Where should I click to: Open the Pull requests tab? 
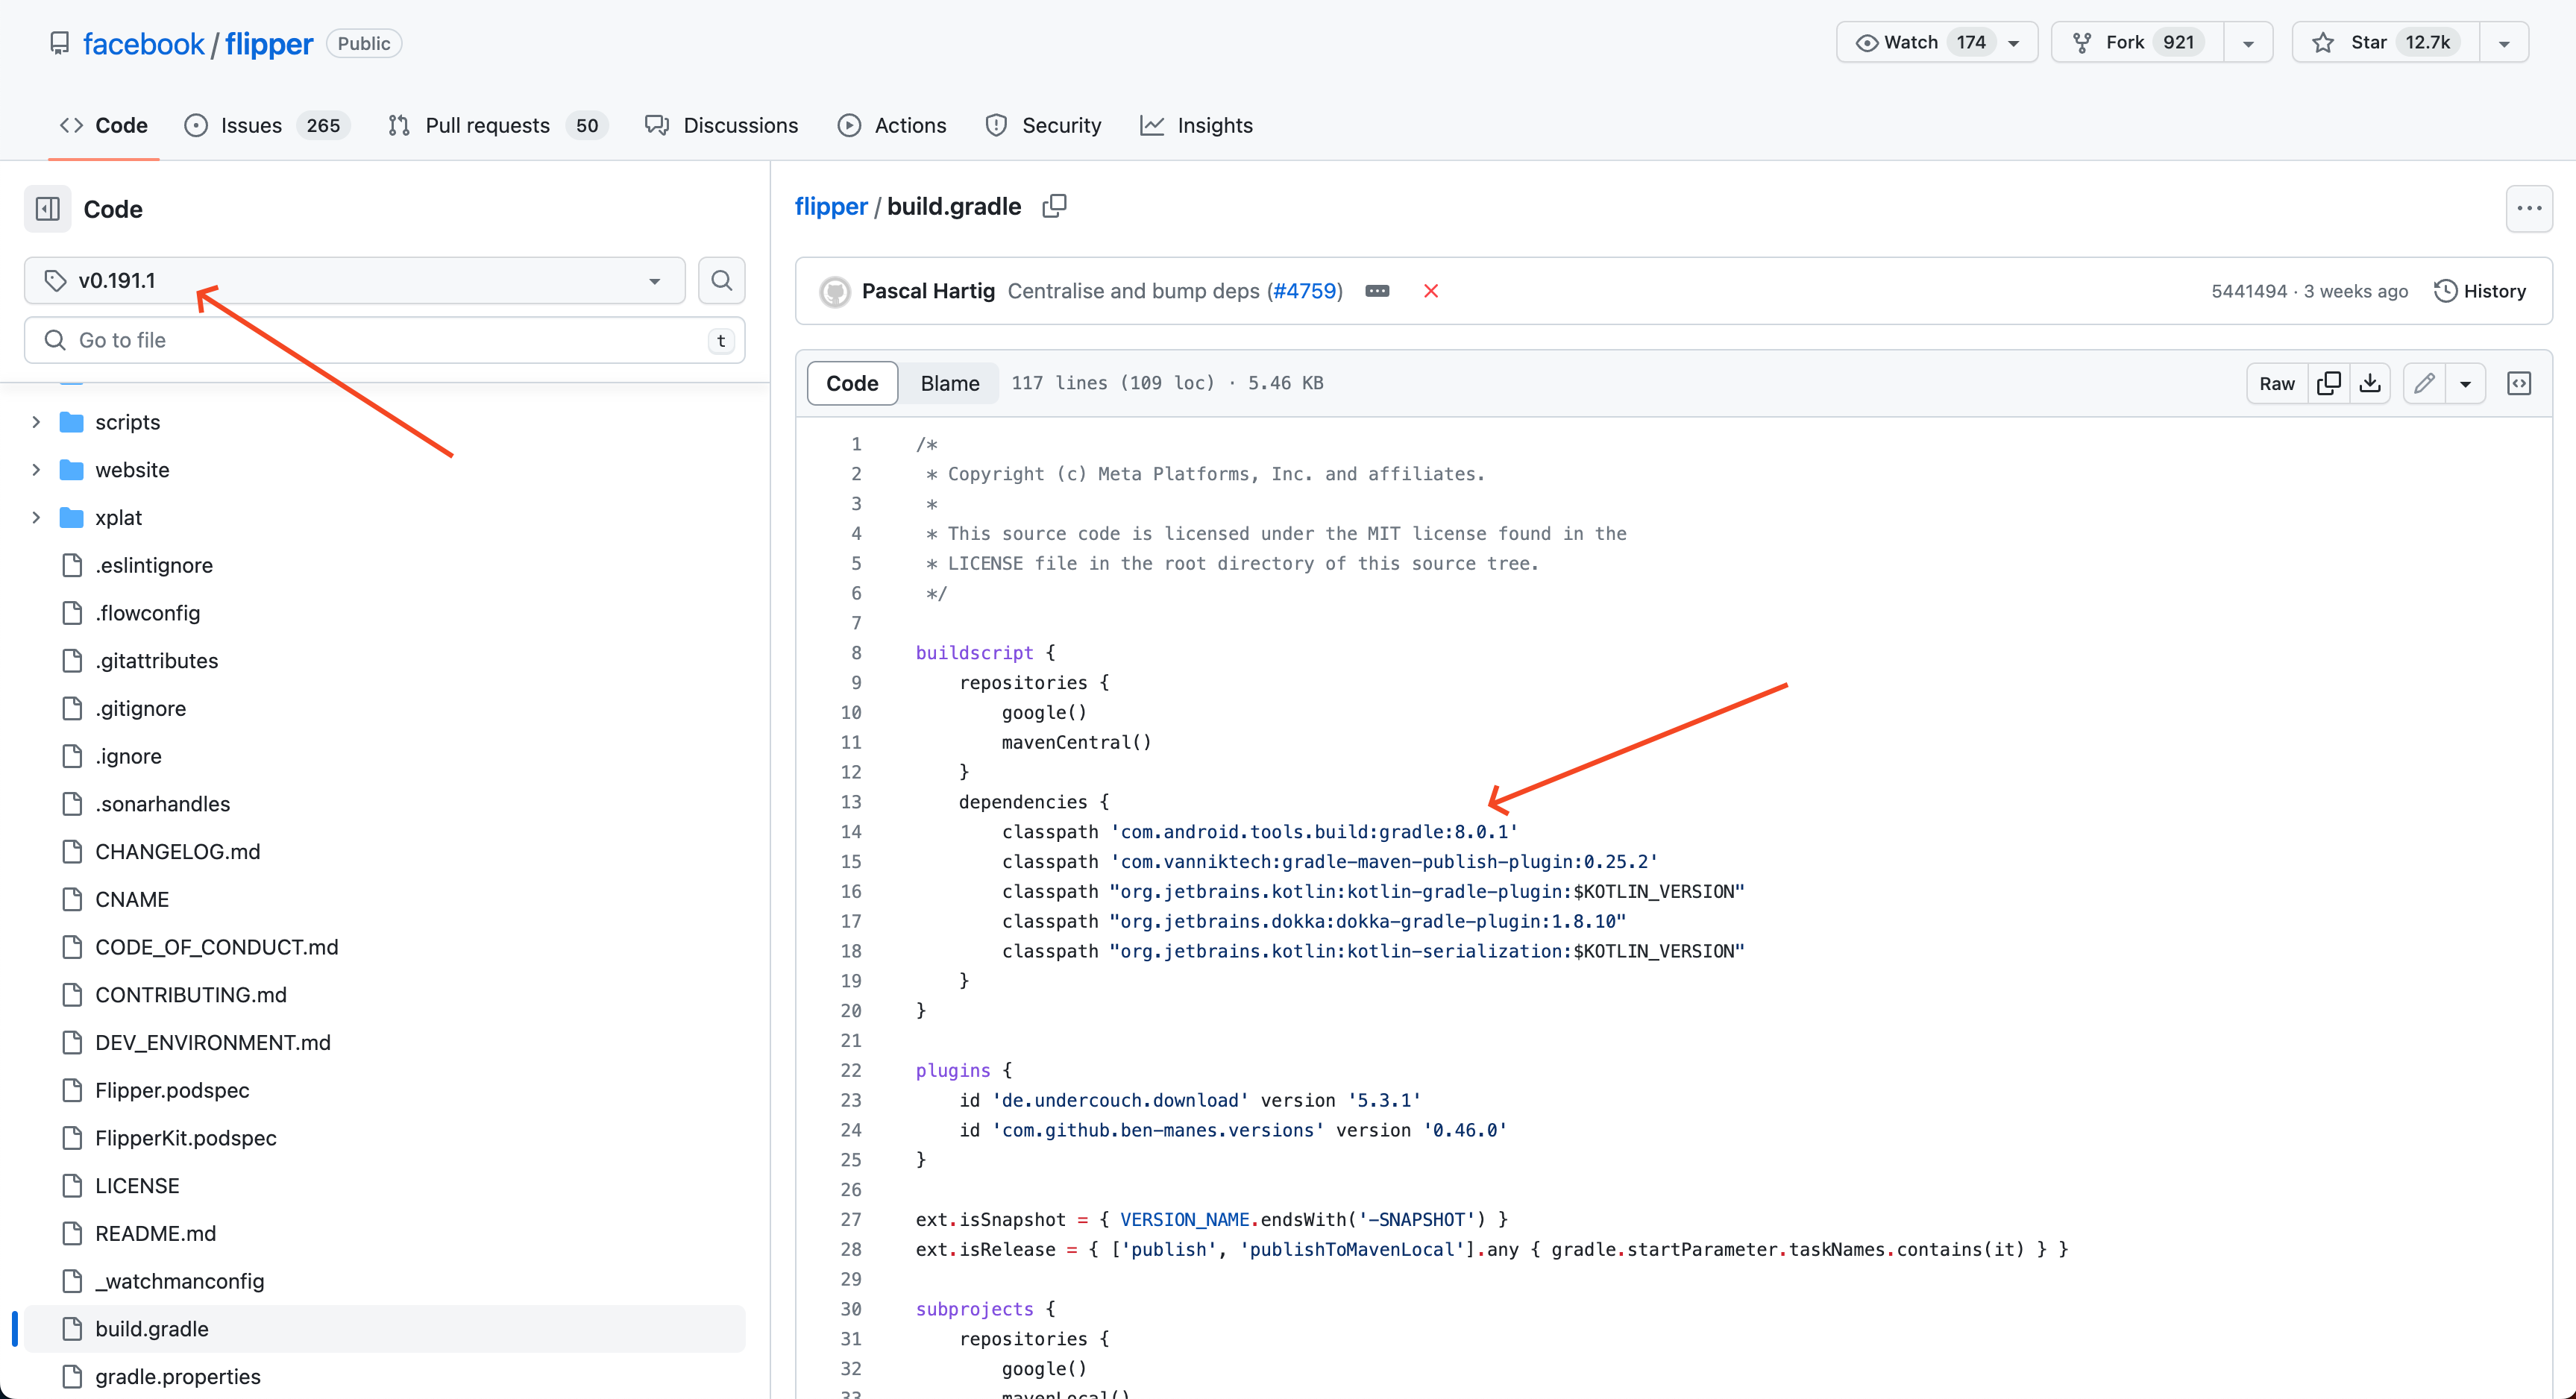coord(487,125)
